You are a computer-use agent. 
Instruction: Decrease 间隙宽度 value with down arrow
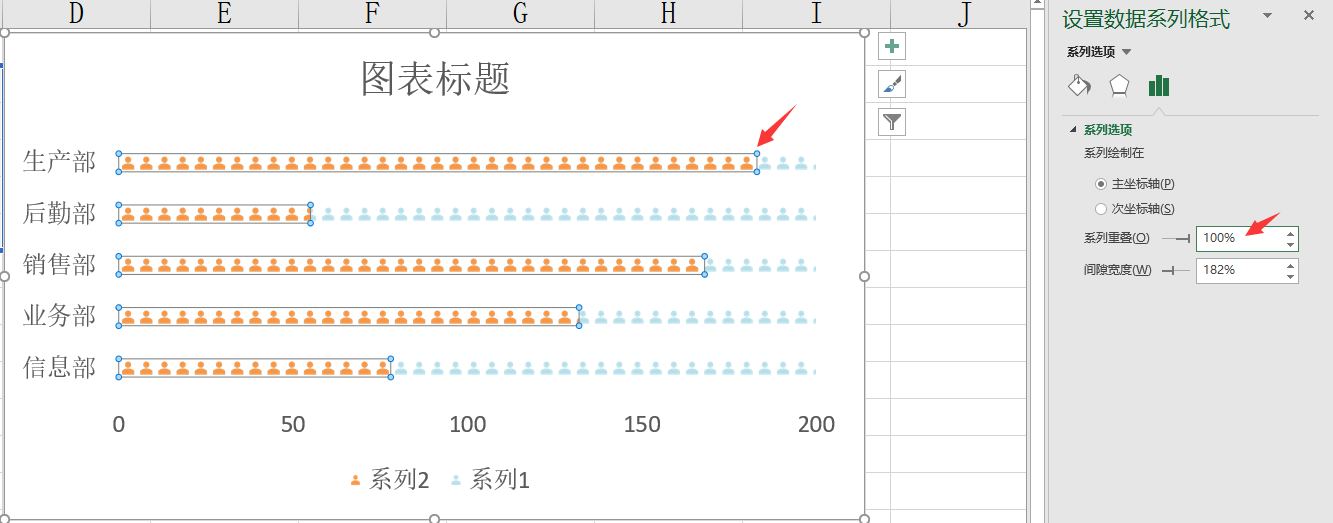(x=1291, y=276)
